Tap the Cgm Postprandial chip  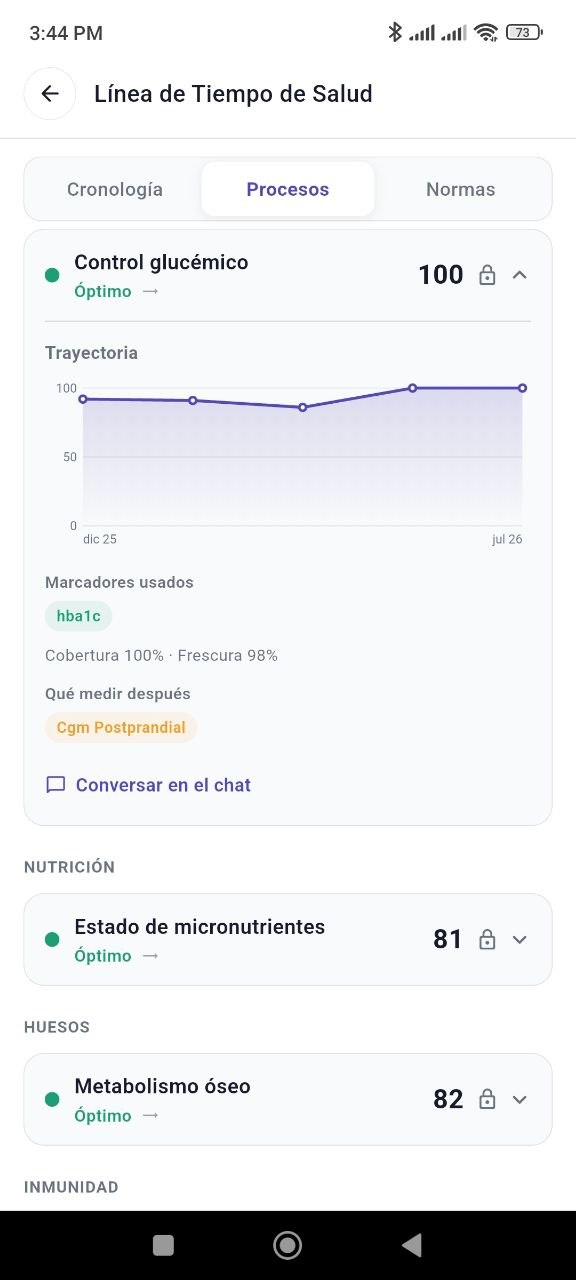121,728
